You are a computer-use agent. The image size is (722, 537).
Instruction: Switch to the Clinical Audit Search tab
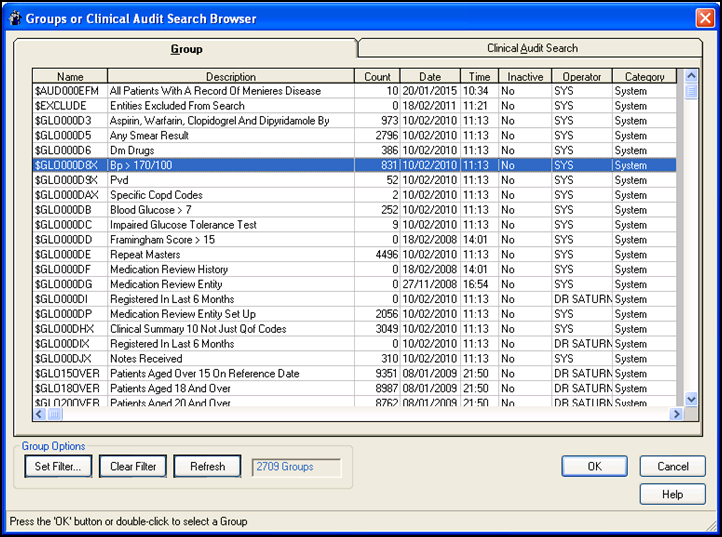point(531,48)
